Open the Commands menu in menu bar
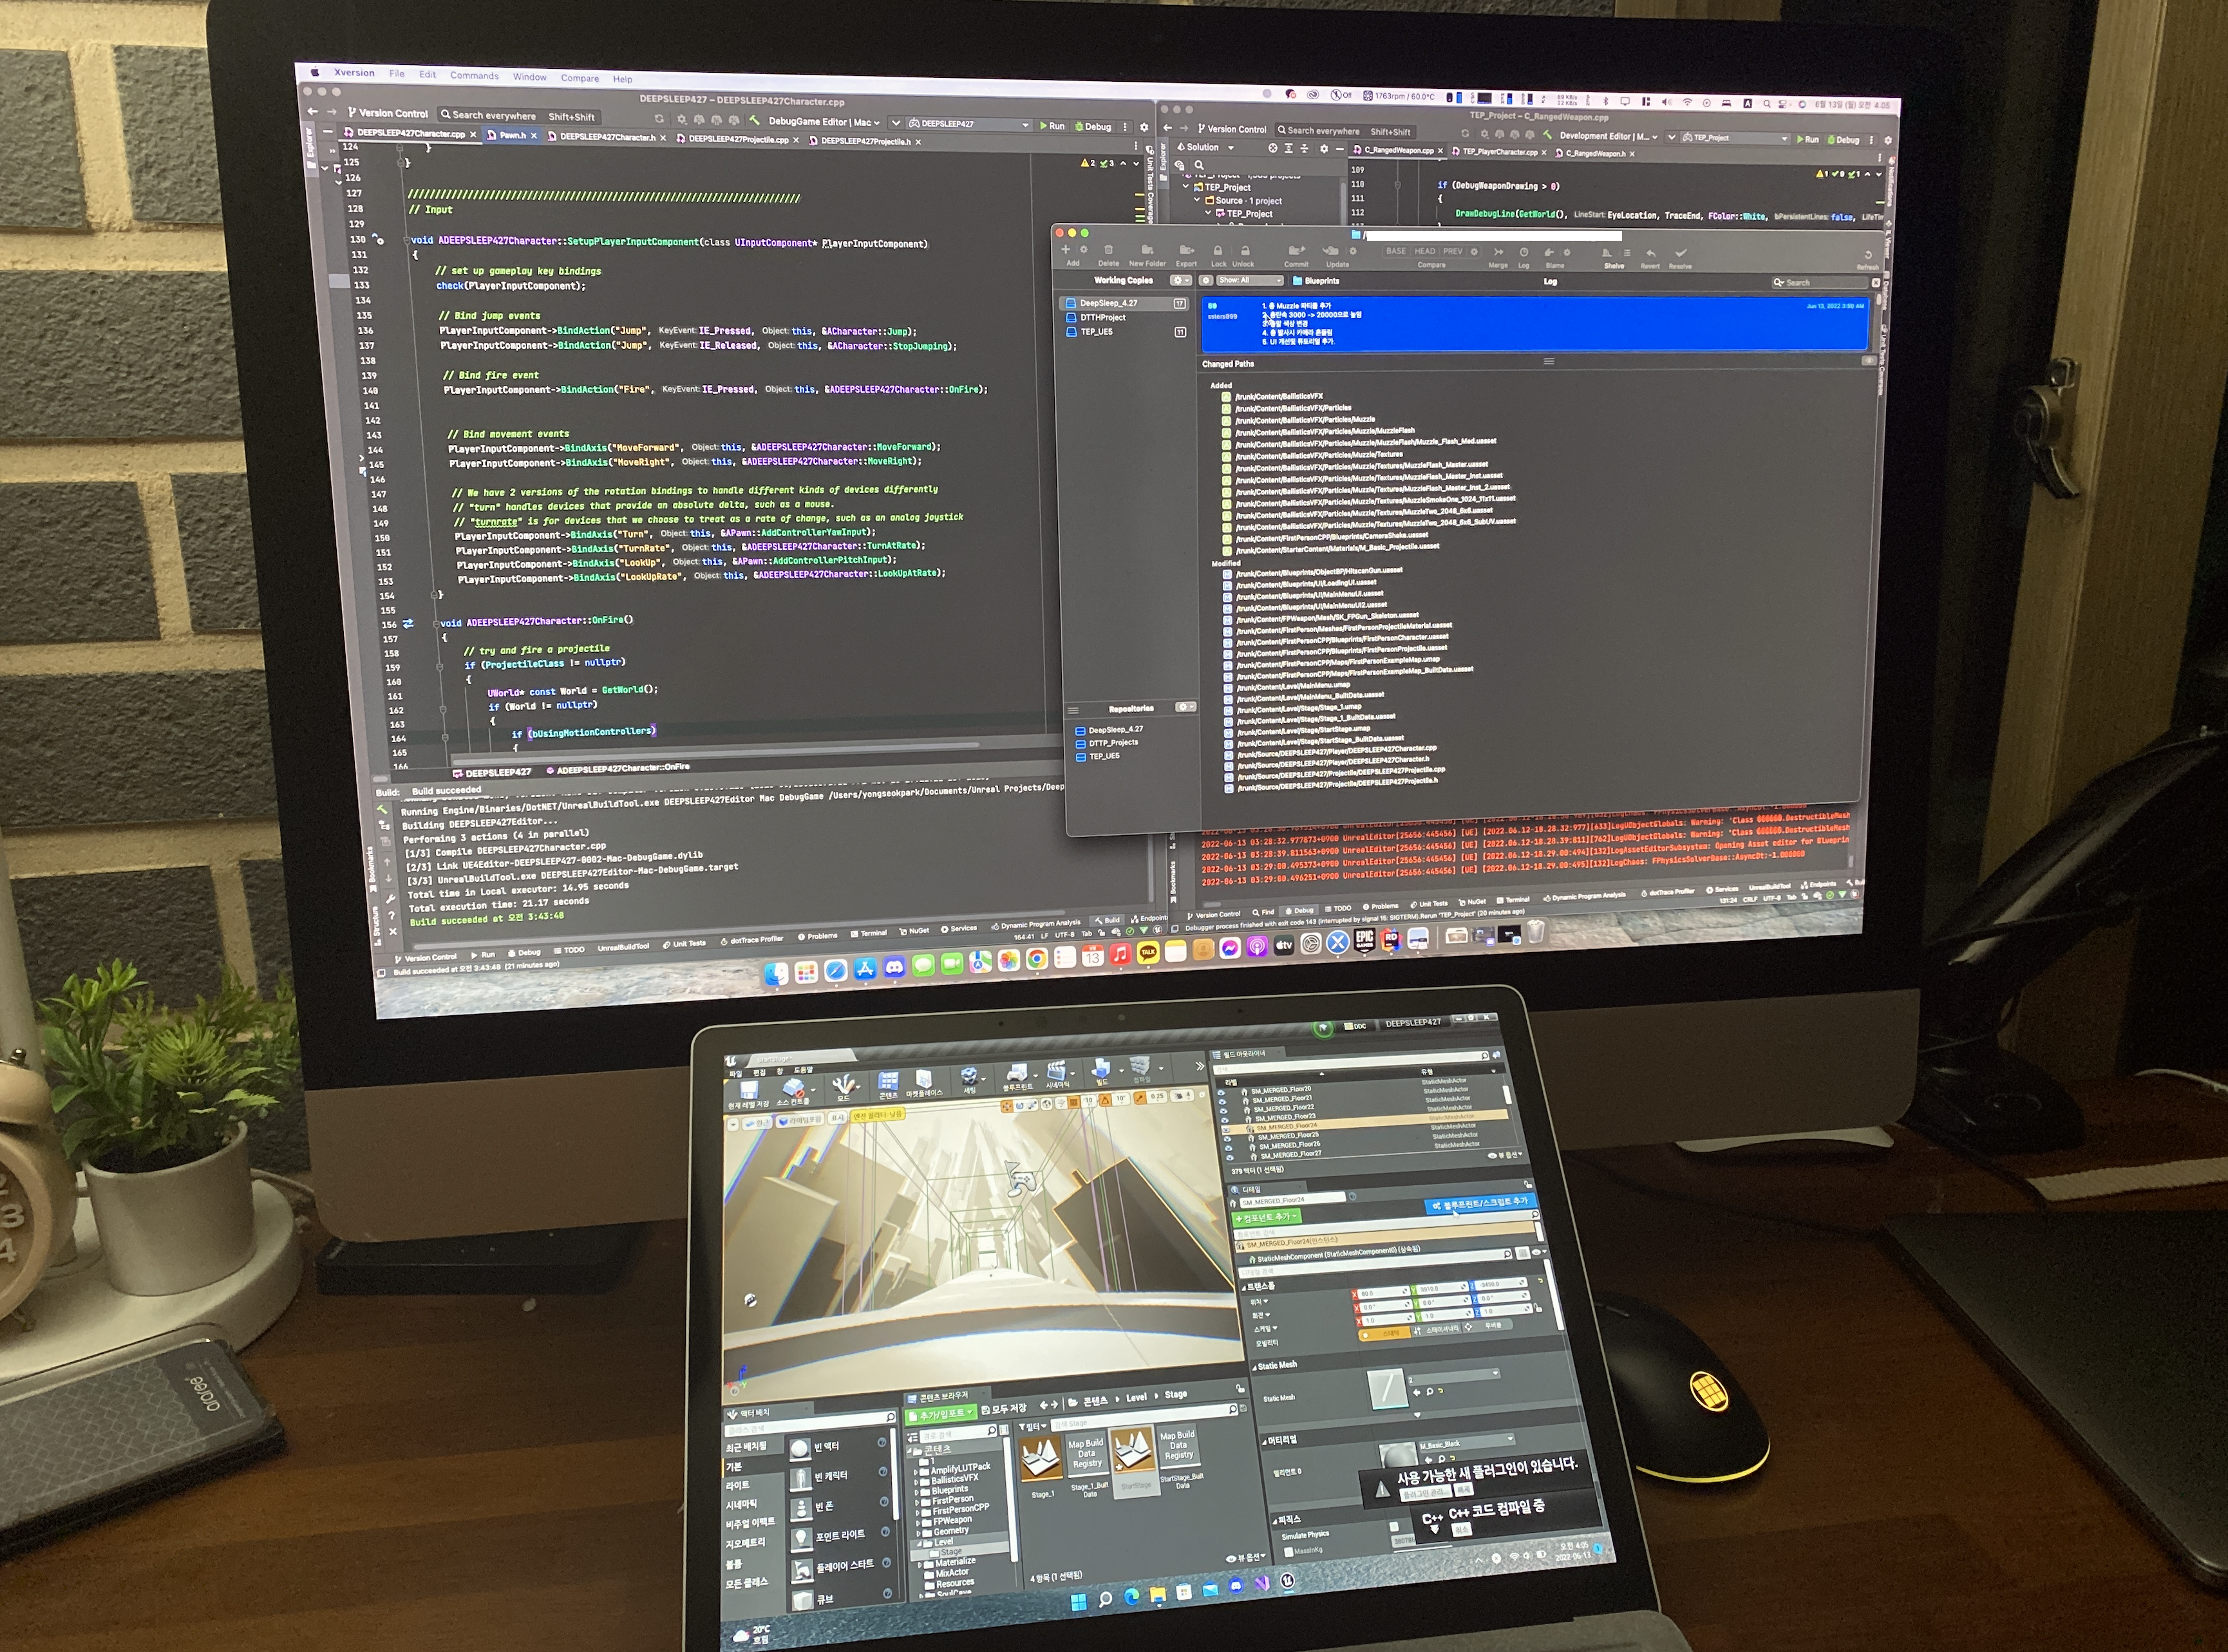This screenshot has width=2228, height=1652. (x=474, y=76)
